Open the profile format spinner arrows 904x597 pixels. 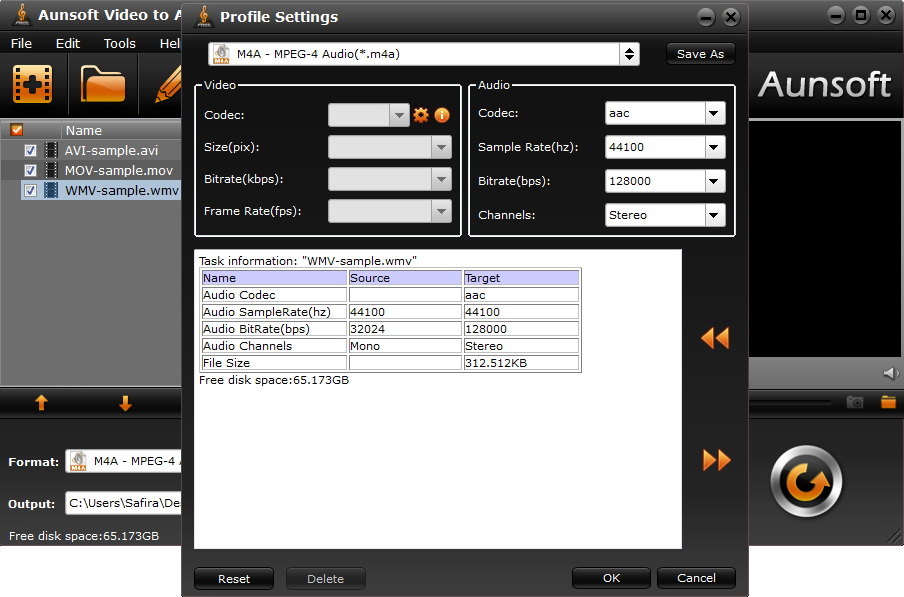tap(630, 54)
